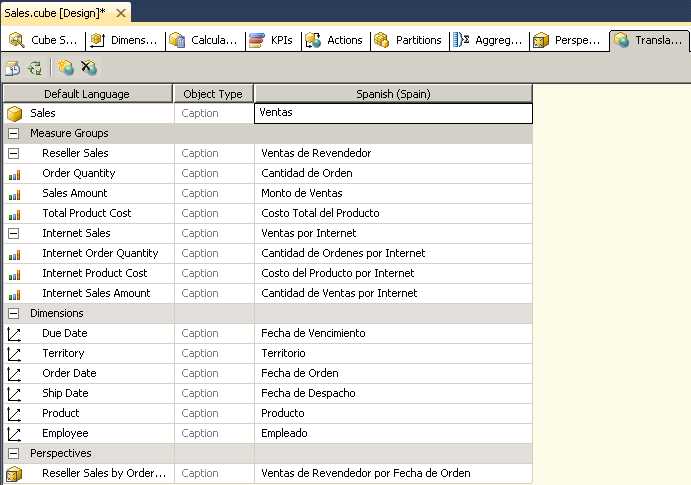The width and height of the screenshot is (691, 485).
Task: Collapse the Perspectives section
Action: [x=14, y=453]
